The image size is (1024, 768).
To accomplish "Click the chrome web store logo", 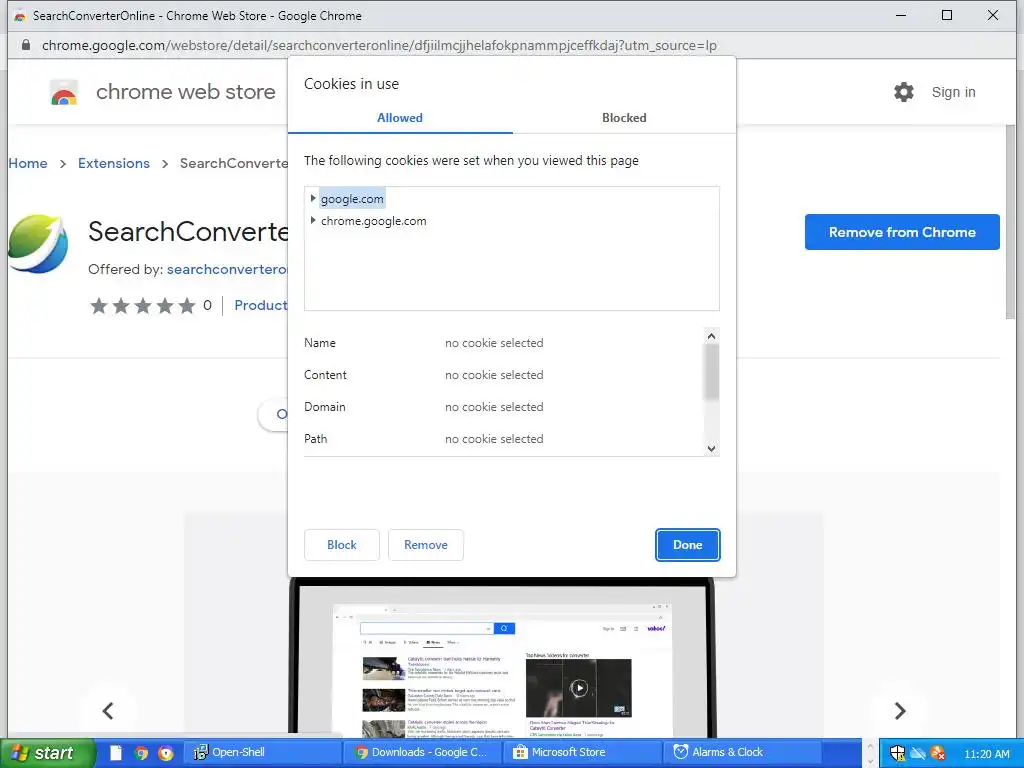I will coord(64,93).
